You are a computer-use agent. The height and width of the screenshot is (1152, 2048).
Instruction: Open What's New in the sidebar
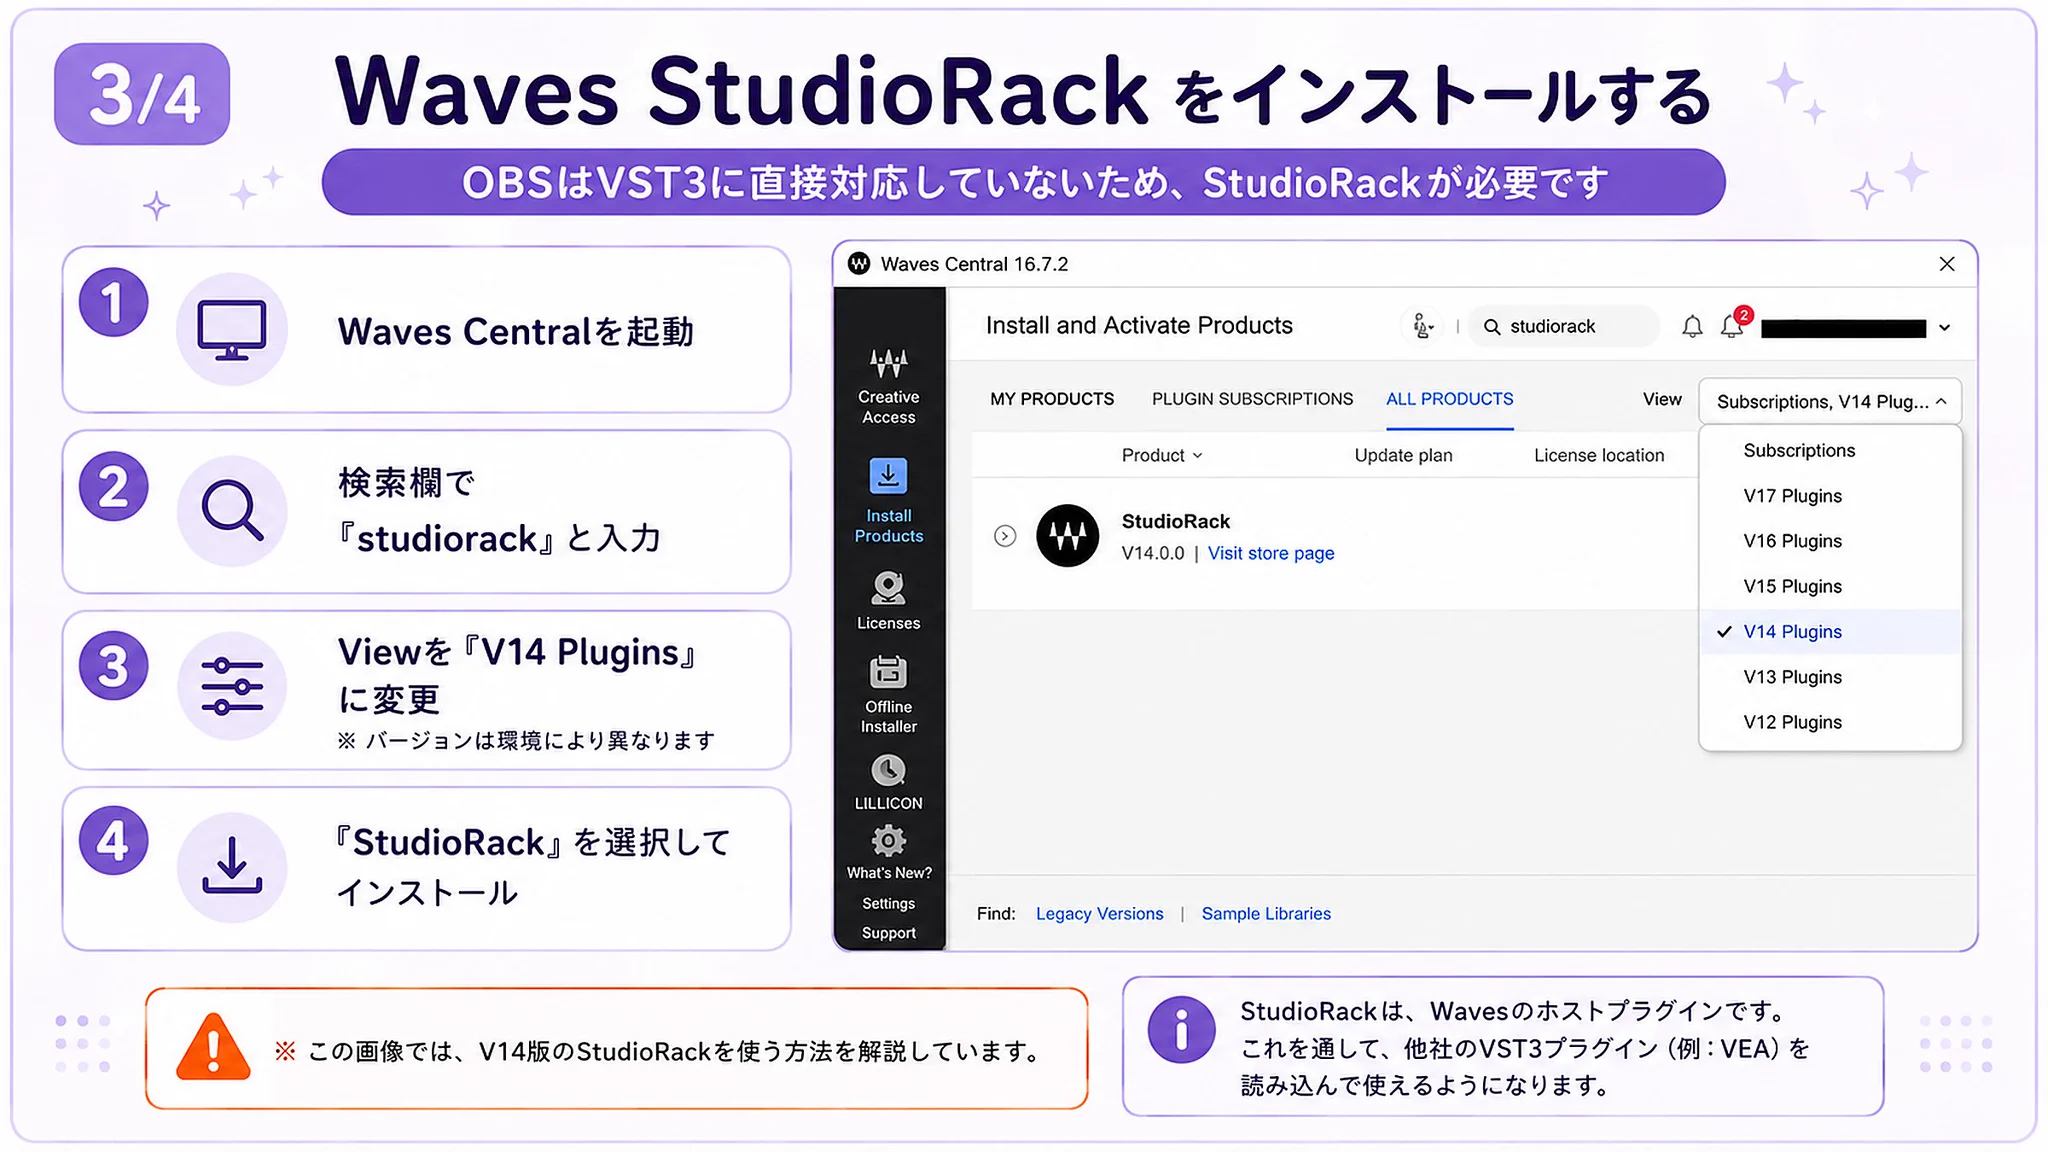tap(888, 873)
